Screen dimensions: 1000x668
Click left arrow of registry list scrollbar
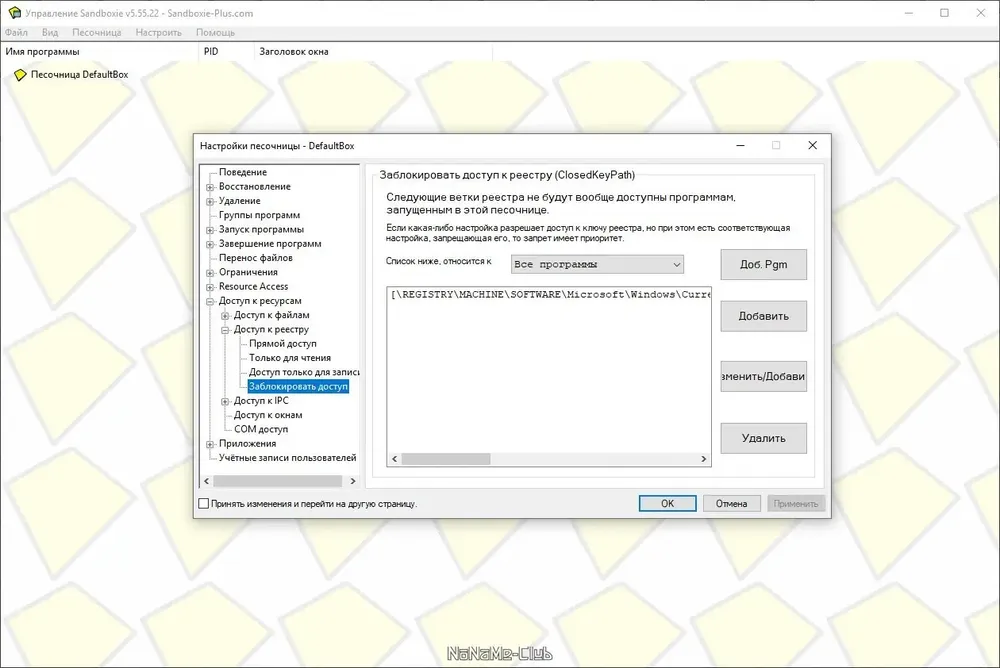tap(395, 459)
